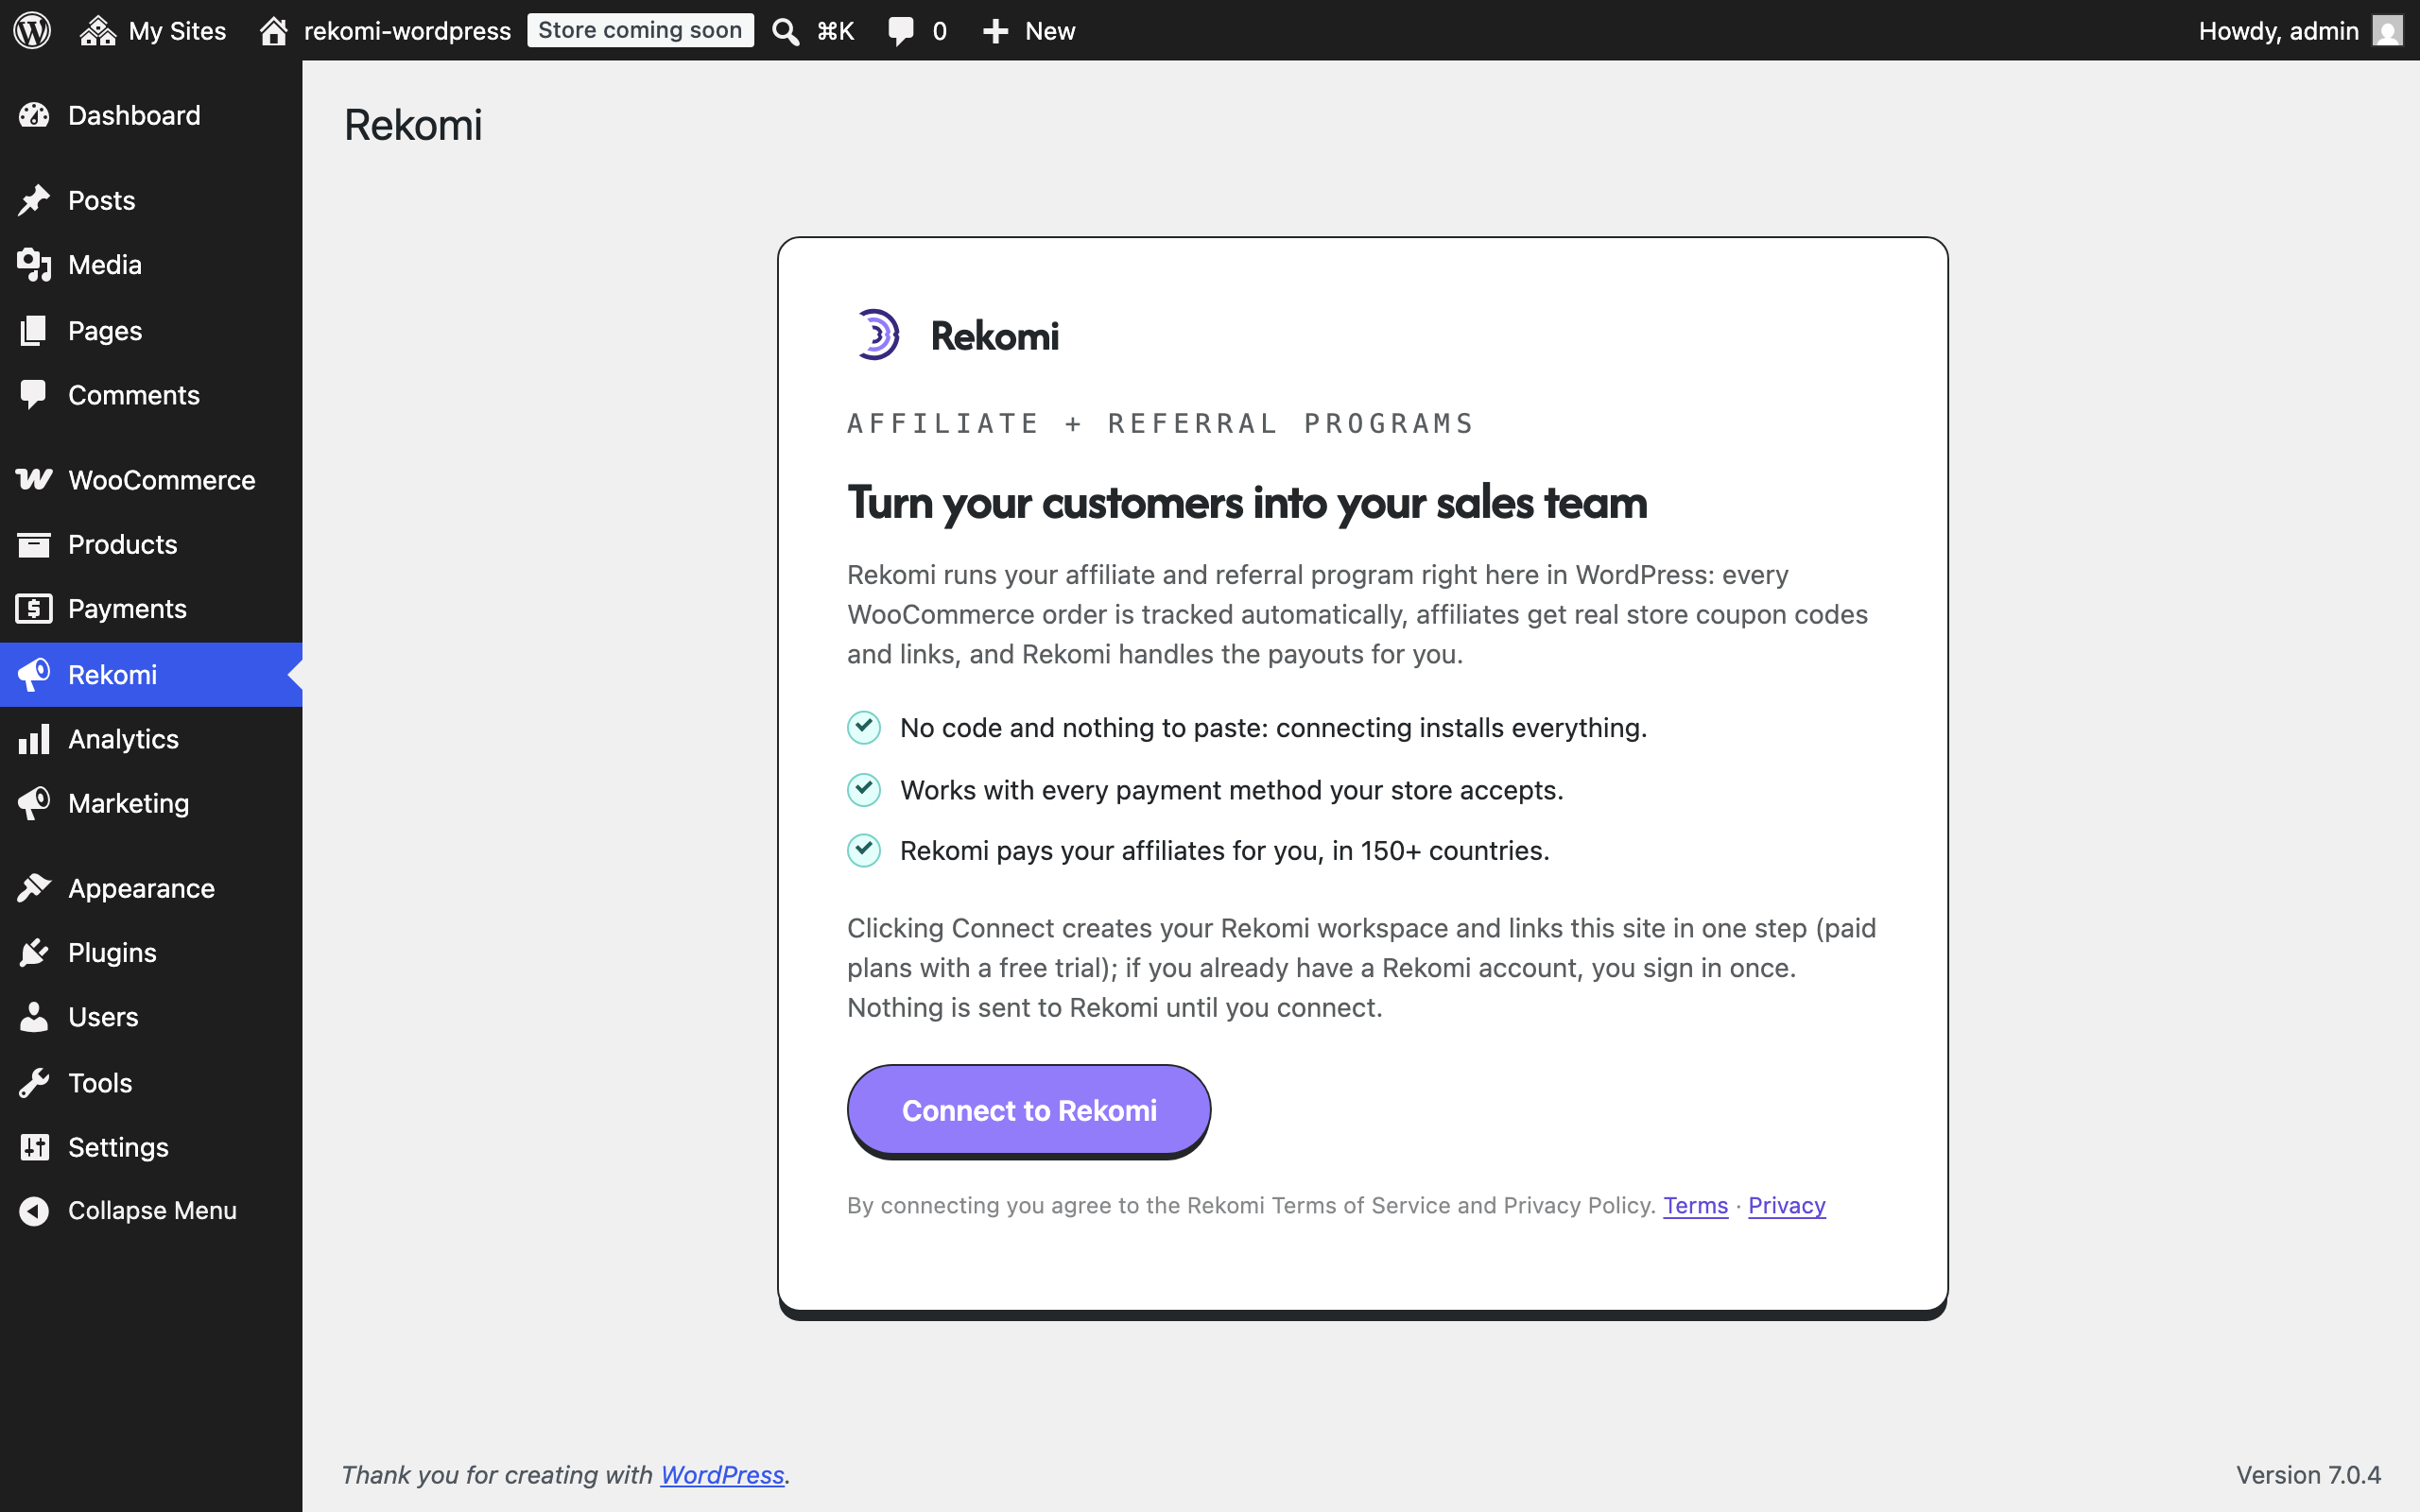Click the Plugins plug icon
The width and height of the screenshot is (2420, 1512).
[34, 952]
